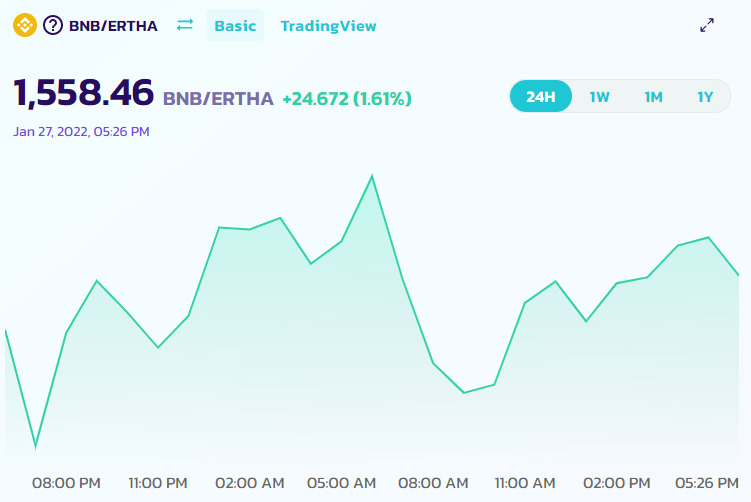Click the BNB/ERTHA pair title
This screenshot has height=502, width=751.
click(113, 26)
